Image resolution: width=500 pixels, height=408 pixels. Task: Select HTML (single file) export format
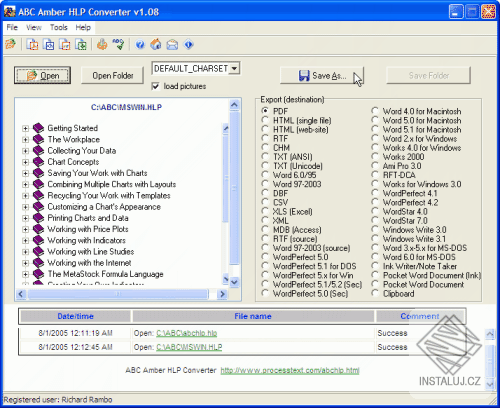(265, 120)
